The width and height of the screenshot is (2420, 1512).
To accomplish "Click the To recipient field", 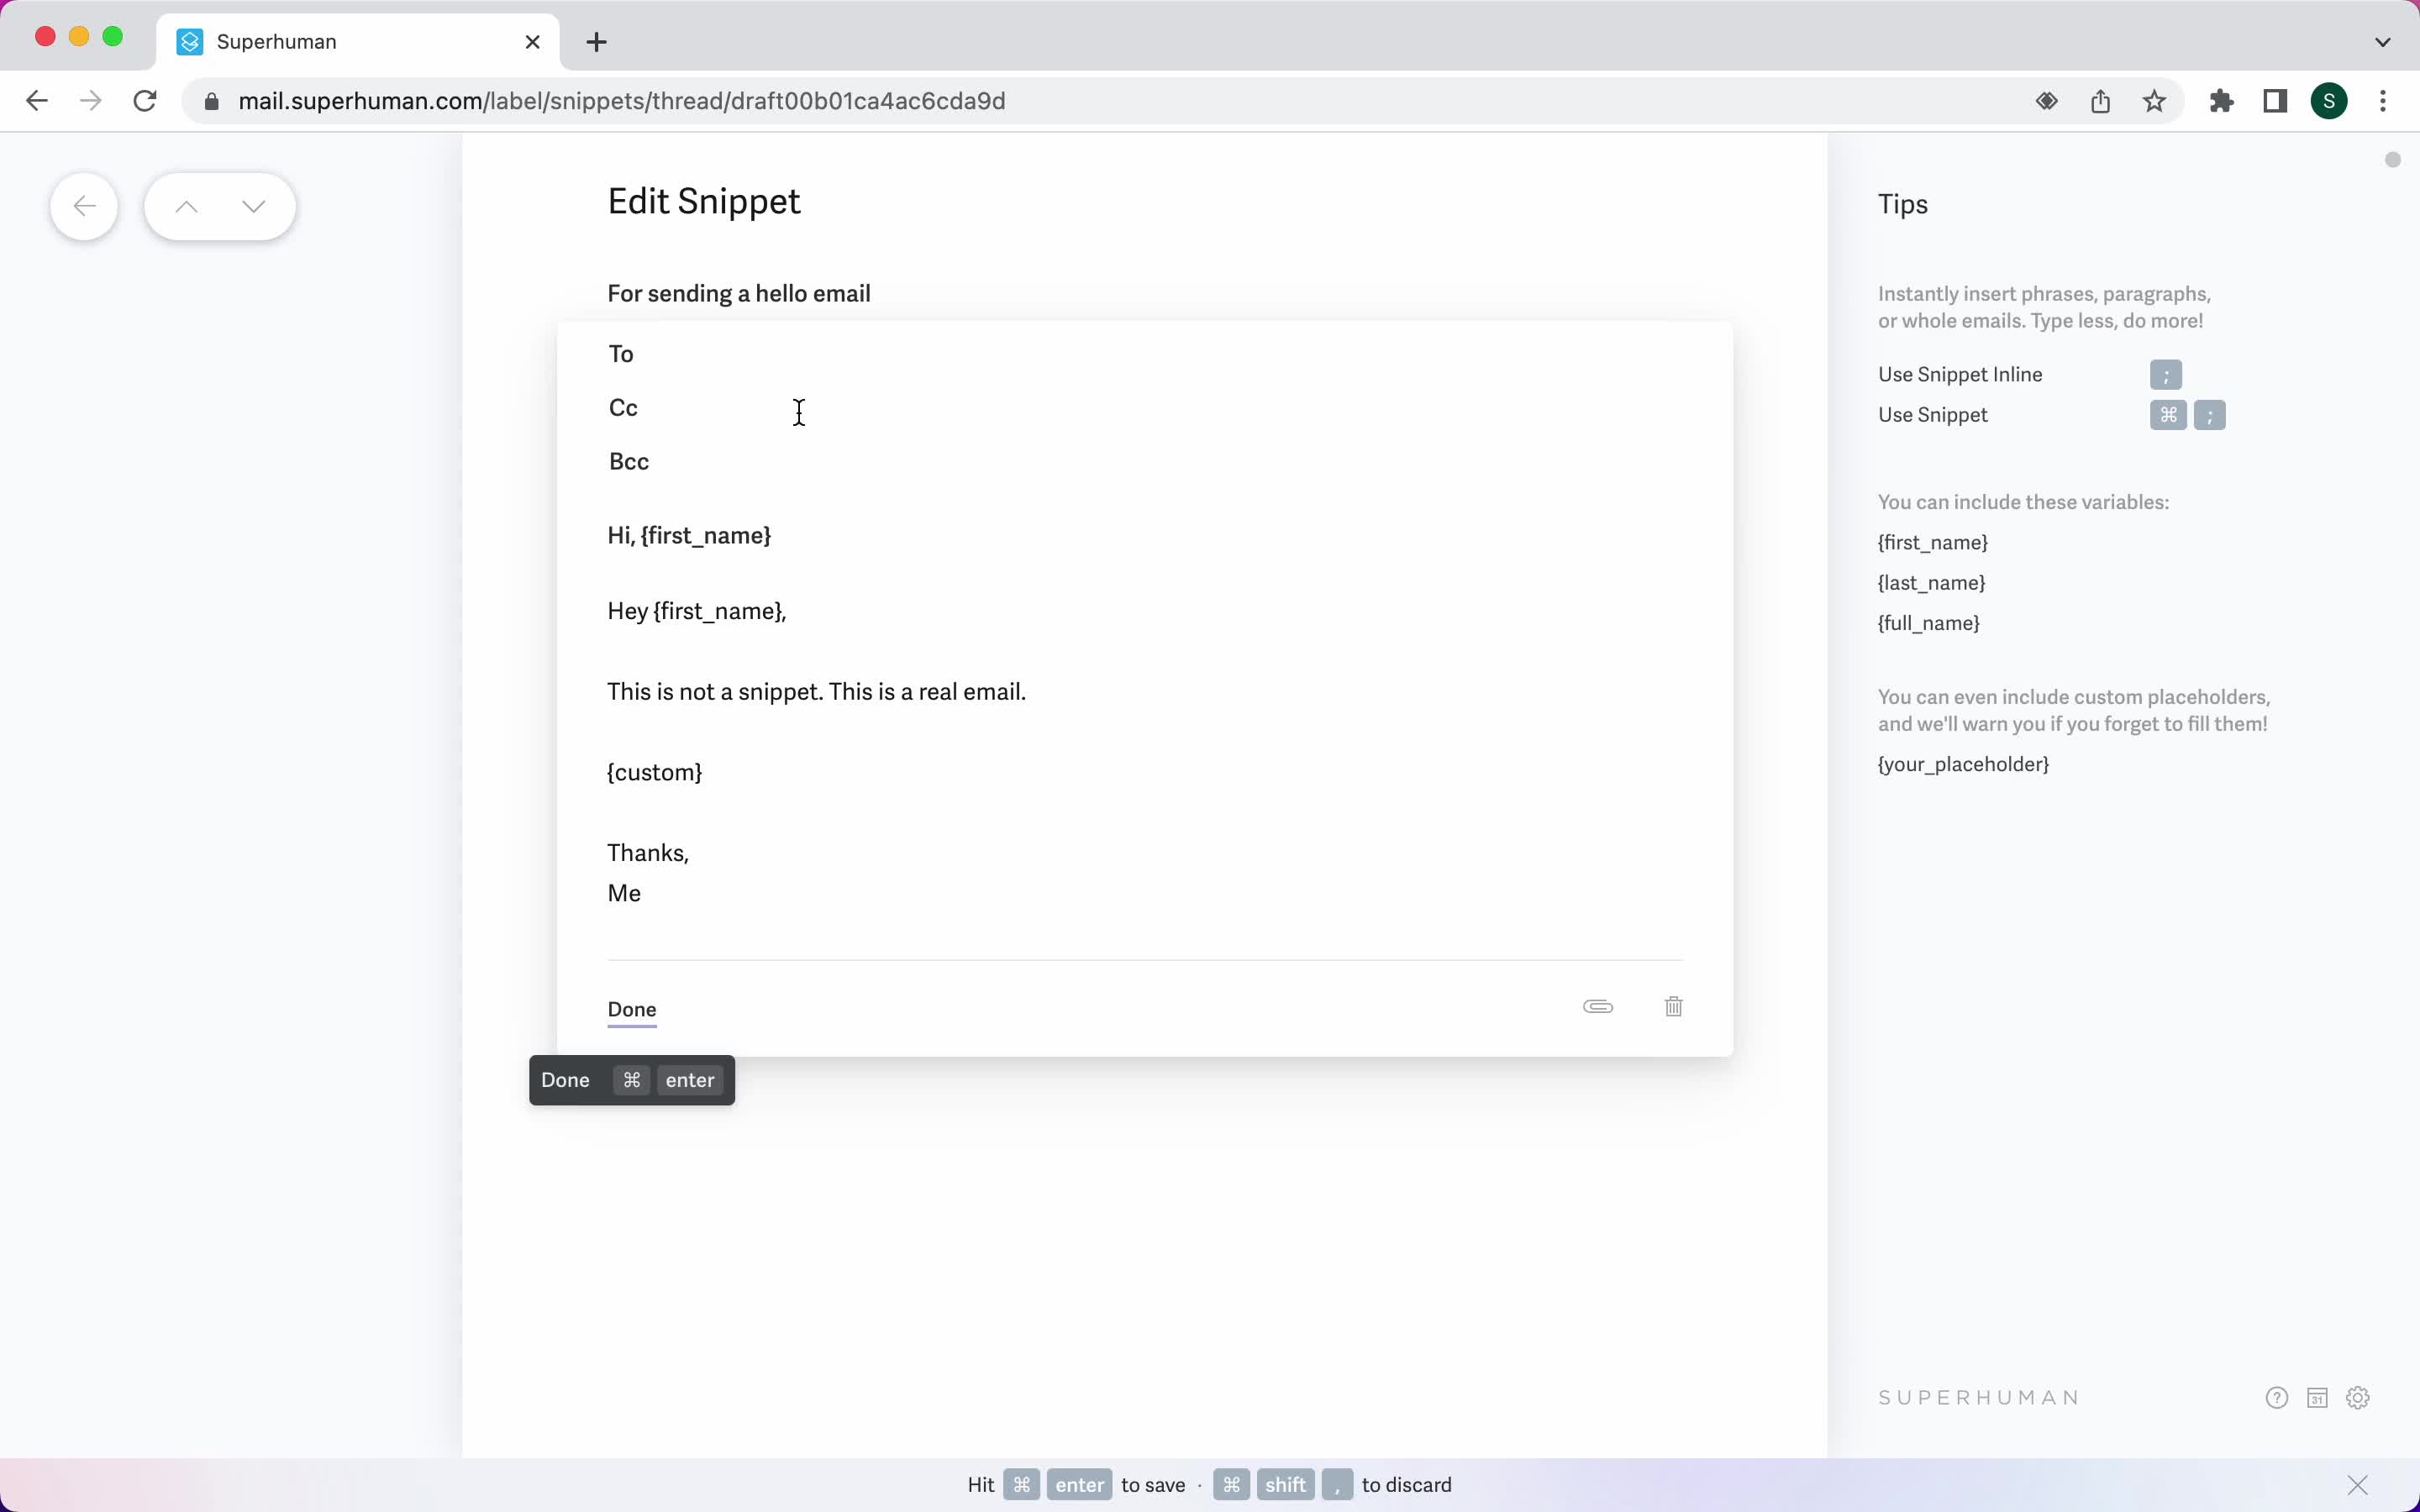I will coord(1145,354).
